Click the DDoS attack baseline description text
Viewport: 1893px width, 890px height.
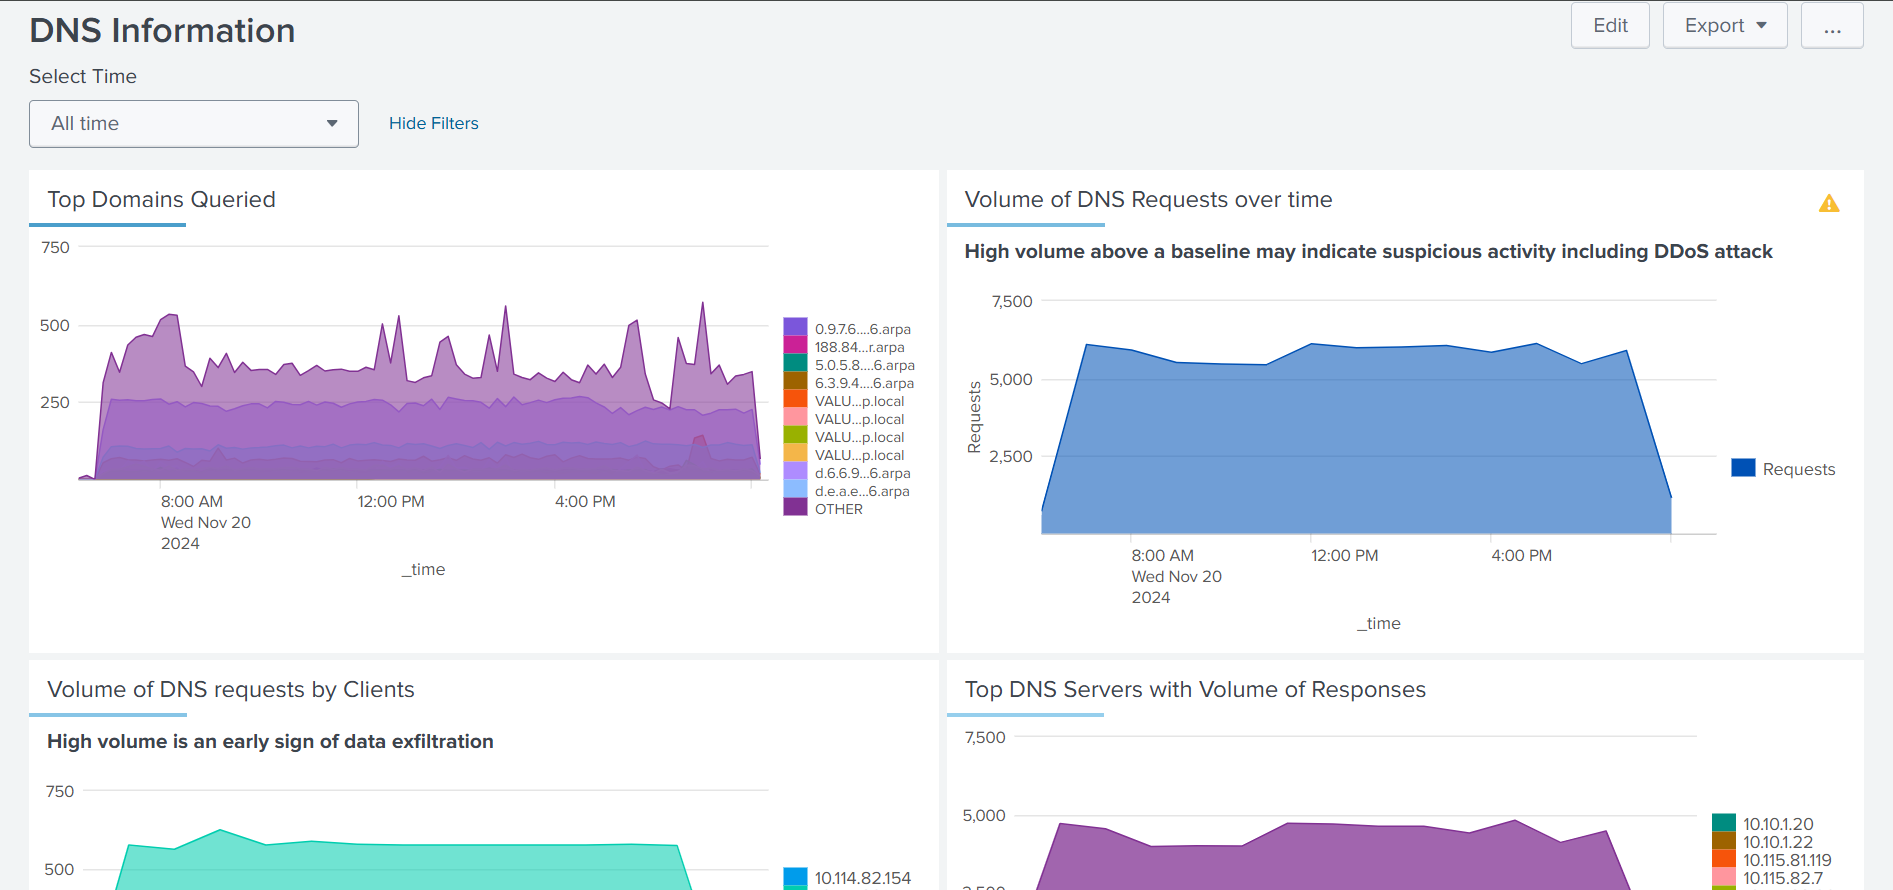click(x=1368, y=251)
